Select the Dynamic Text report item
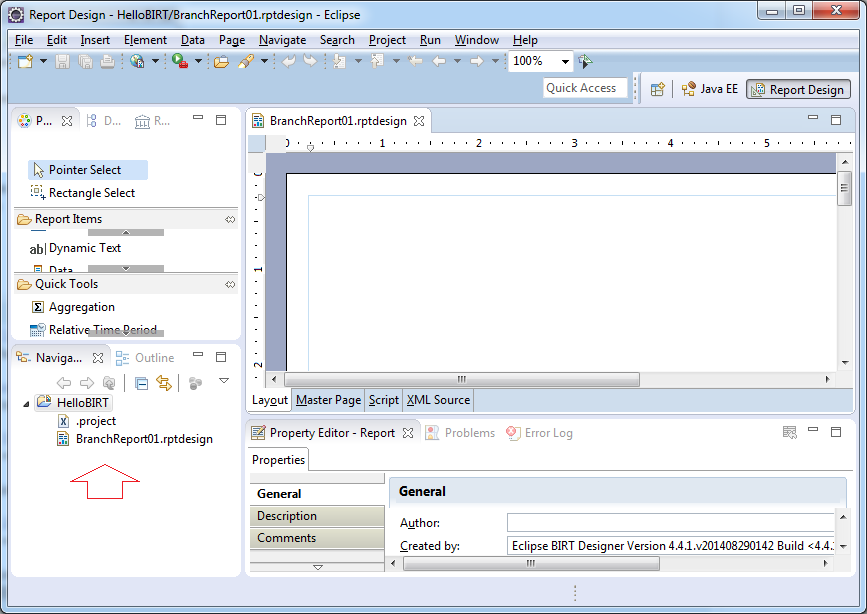Viewport: 867px width, 614px height. coord(75,248)
